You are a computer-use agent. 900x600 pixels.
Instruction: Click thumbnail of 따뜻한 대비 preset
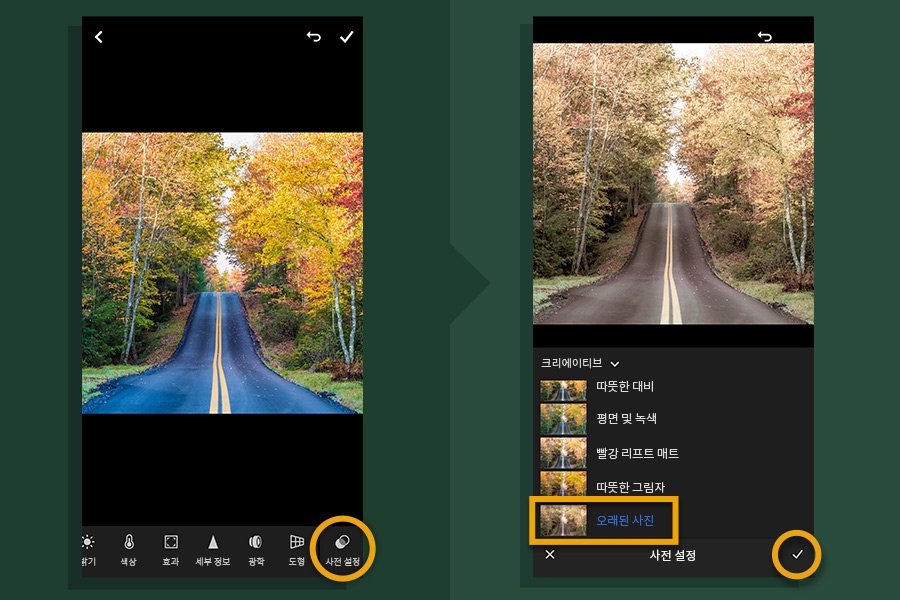click(563, 390)
